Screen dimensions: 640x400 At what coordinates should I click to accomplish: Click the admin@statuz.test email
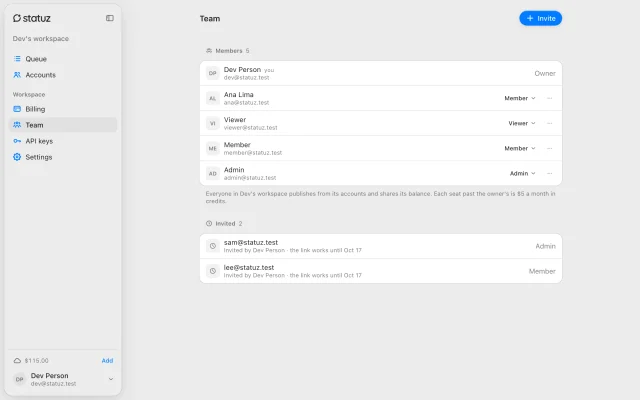tap(250, 178)
